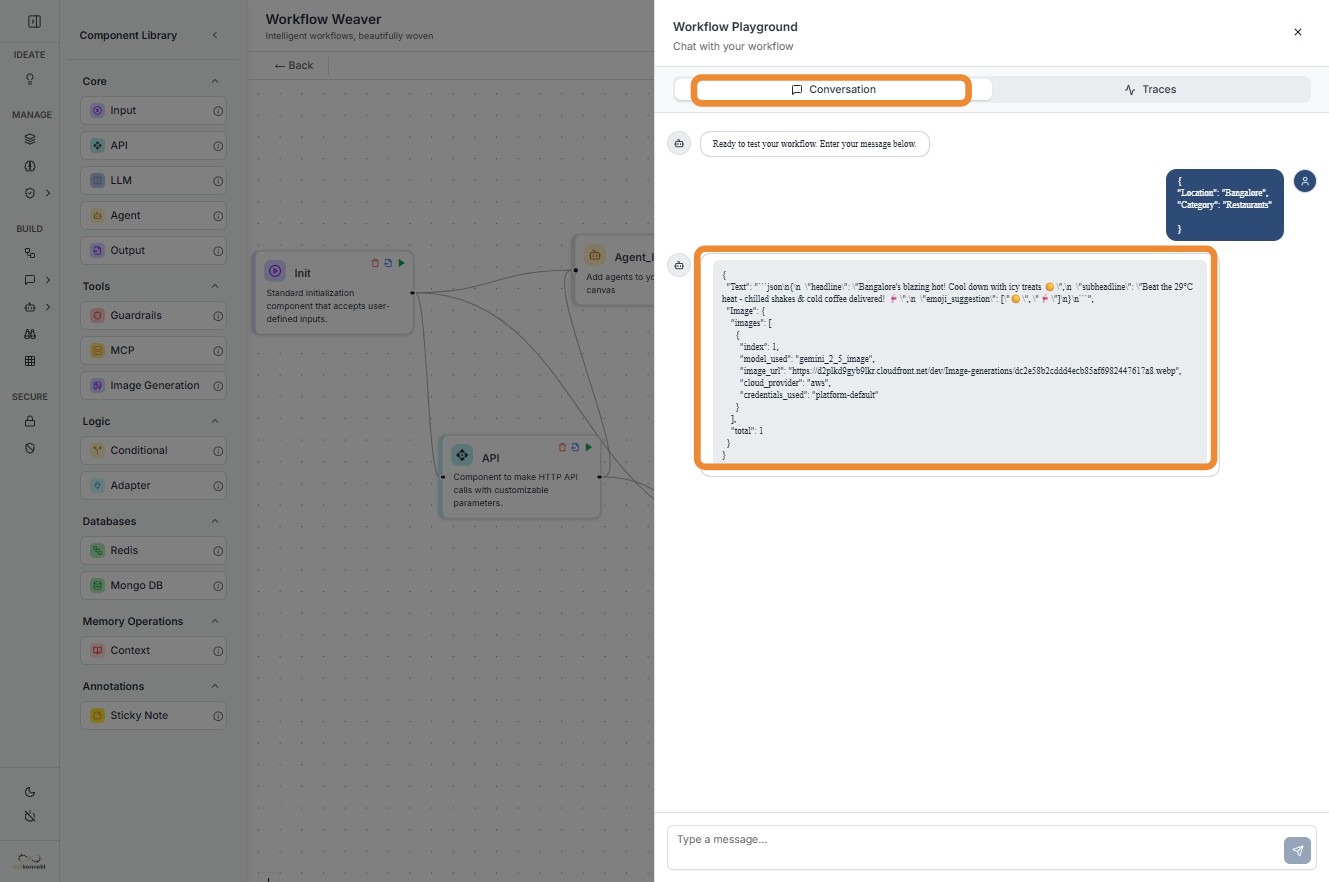
Task: Collapse the Databases section
Action: (215, 521)
